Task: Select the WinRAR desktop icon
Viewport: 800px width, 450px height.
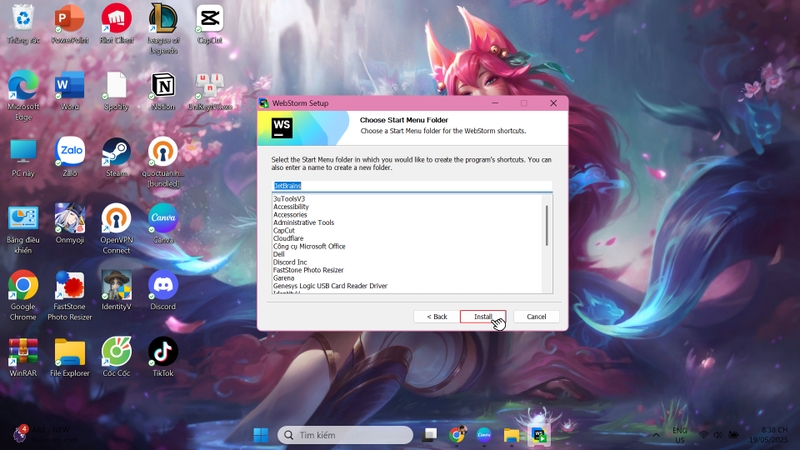Action: (23, 357)
